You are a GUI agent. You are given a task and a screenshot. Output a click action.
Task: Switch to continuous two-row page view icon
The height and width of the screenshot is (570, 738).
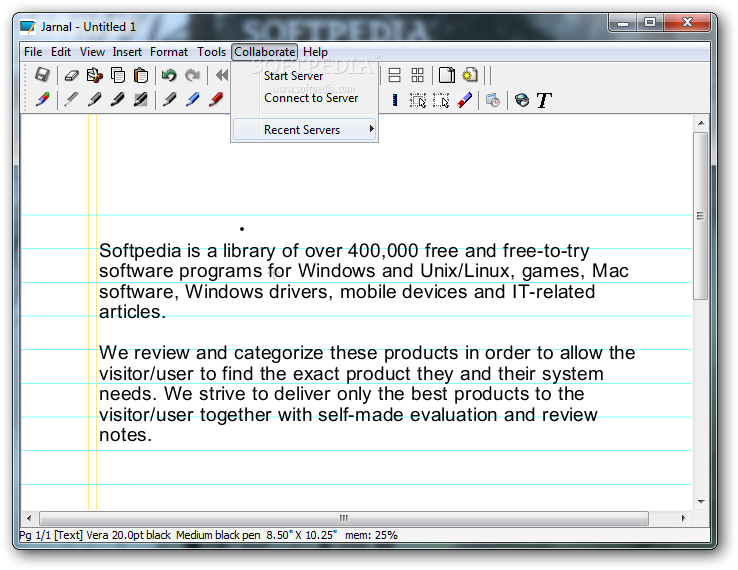coord(394,75)
